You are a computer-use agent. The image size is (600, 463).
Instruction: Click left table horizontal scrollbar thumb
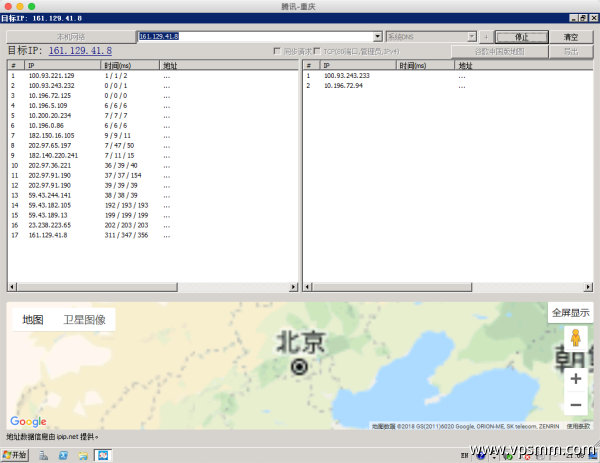click(x=97, y=287)
